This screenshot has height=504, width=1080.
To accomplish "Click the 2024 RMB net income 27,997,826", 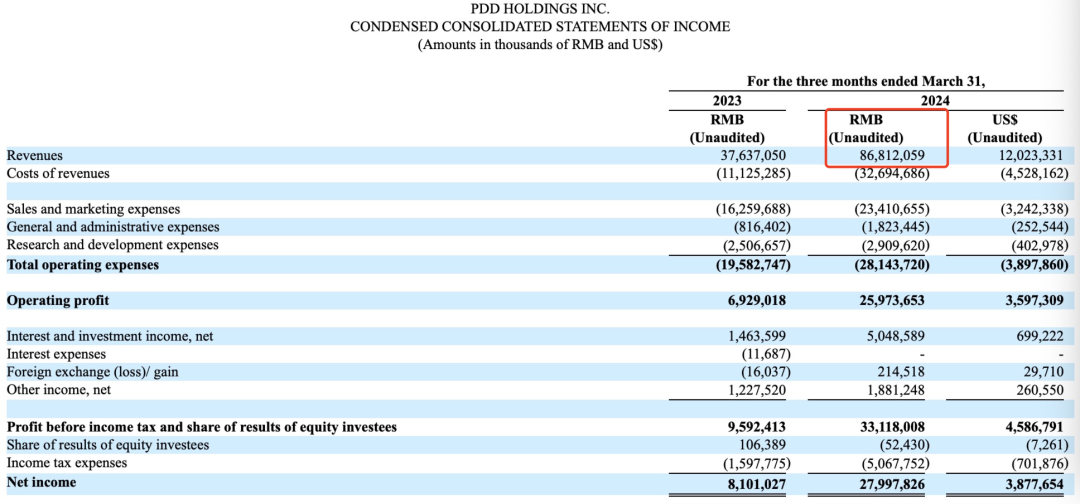I will (x=894, y=483).
